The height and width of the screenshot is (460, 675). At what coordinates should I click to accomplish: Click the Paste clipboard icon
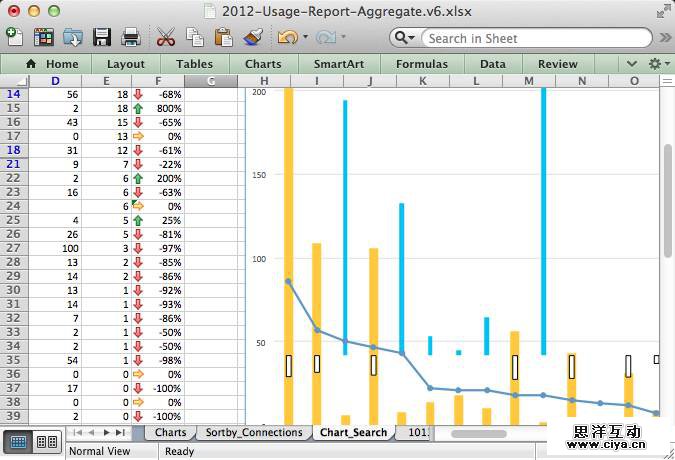click(224, 37)
